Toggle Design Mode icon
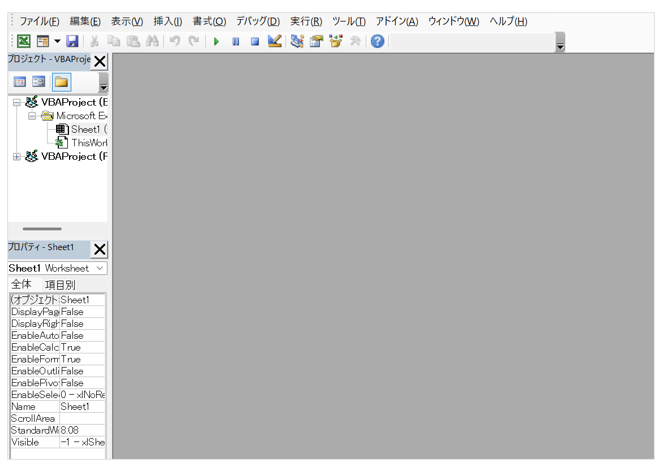This screenshot has width=658, height=464. [274, 41]
